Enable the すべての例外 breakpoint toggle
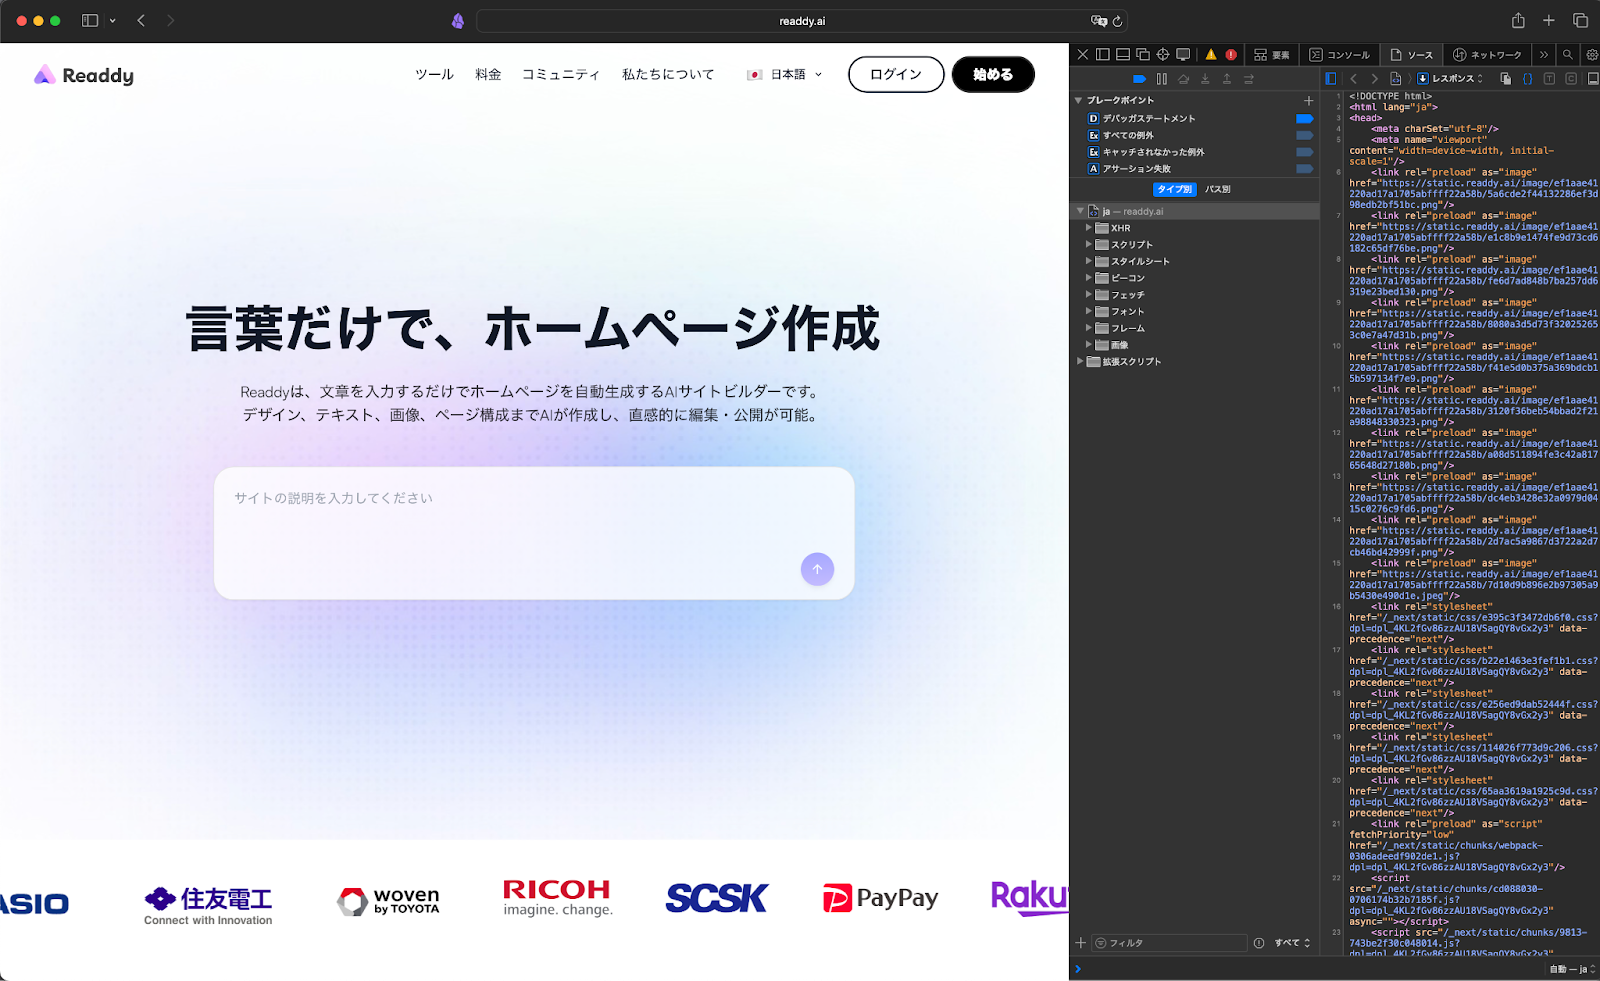The height and width of the screenshot is (981, 1600). [x=1304, y=135]
